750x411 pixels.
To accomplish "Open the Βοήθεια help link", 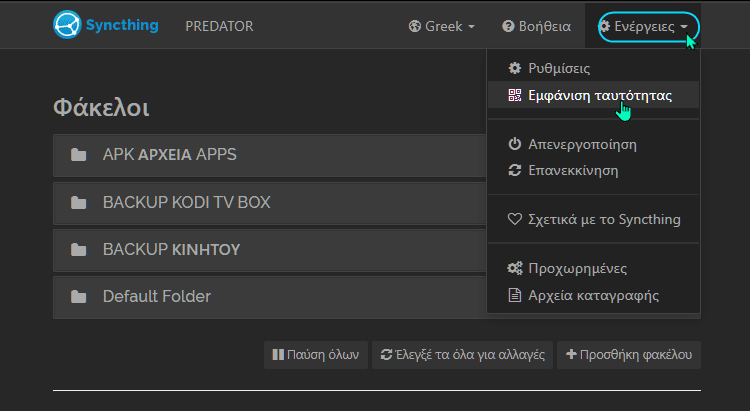I will pyautogui.click(x=537, y=26).
